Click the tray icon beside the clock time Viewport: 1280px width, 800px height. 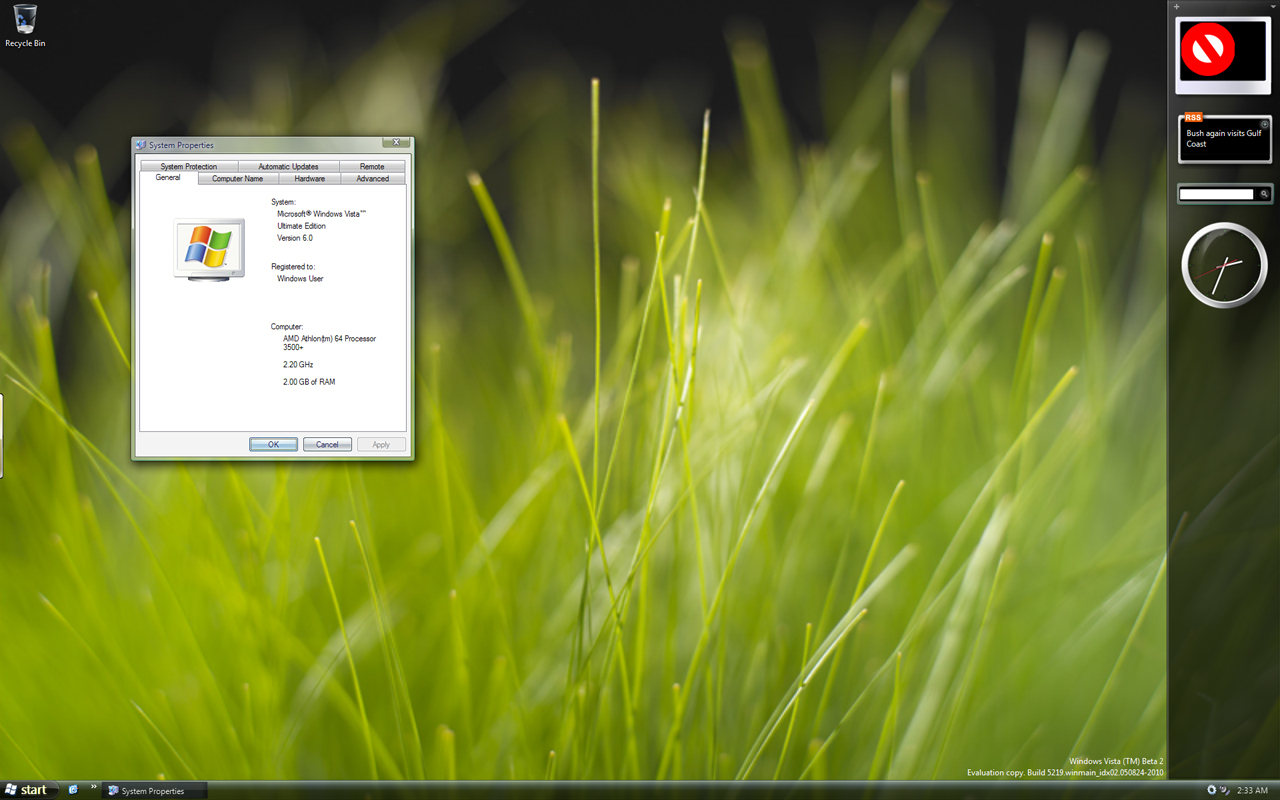(x=1225, y=790)
